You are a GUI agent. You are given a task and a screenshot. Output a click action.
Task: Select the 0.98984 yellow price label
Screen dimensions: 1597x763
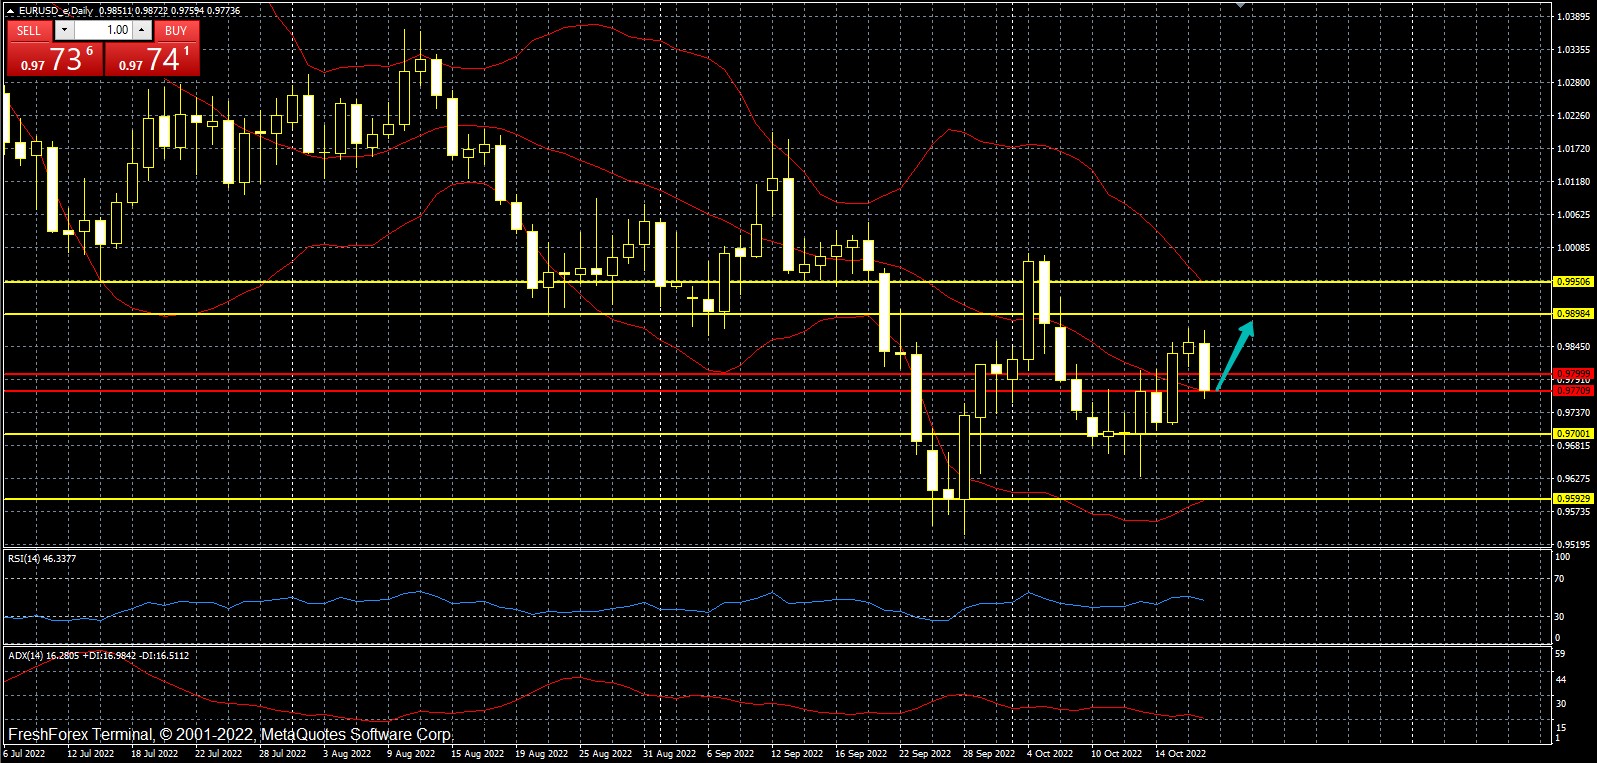point(1573,314)
